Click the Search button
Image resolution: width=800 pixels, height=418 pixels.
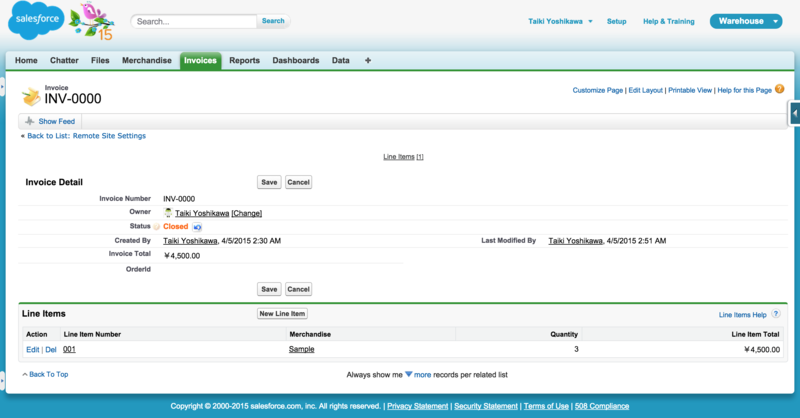pyautogui.click(x=273, y=21)
